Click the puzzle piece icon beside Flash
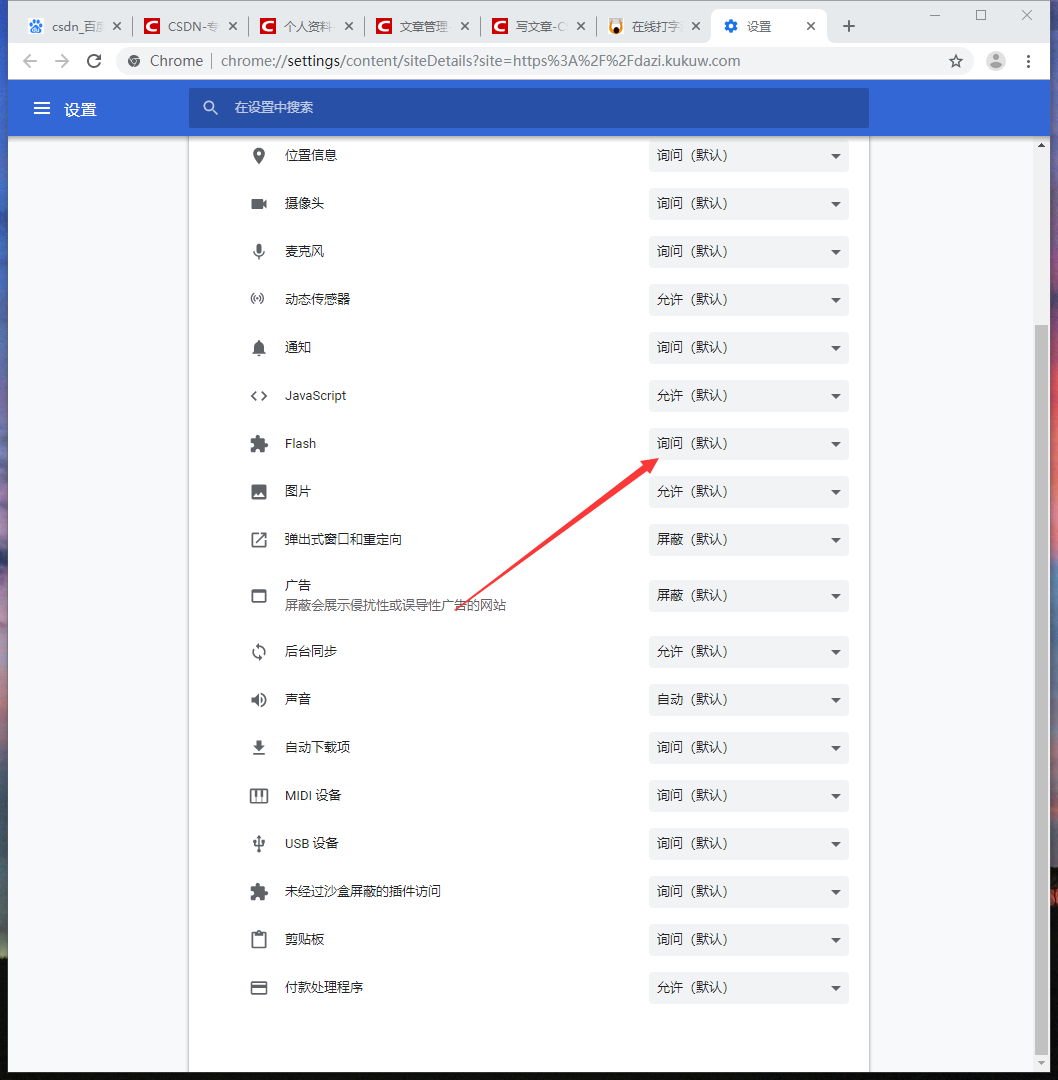This screenshot has width=1058, height=1080. [x=258, y=444]
